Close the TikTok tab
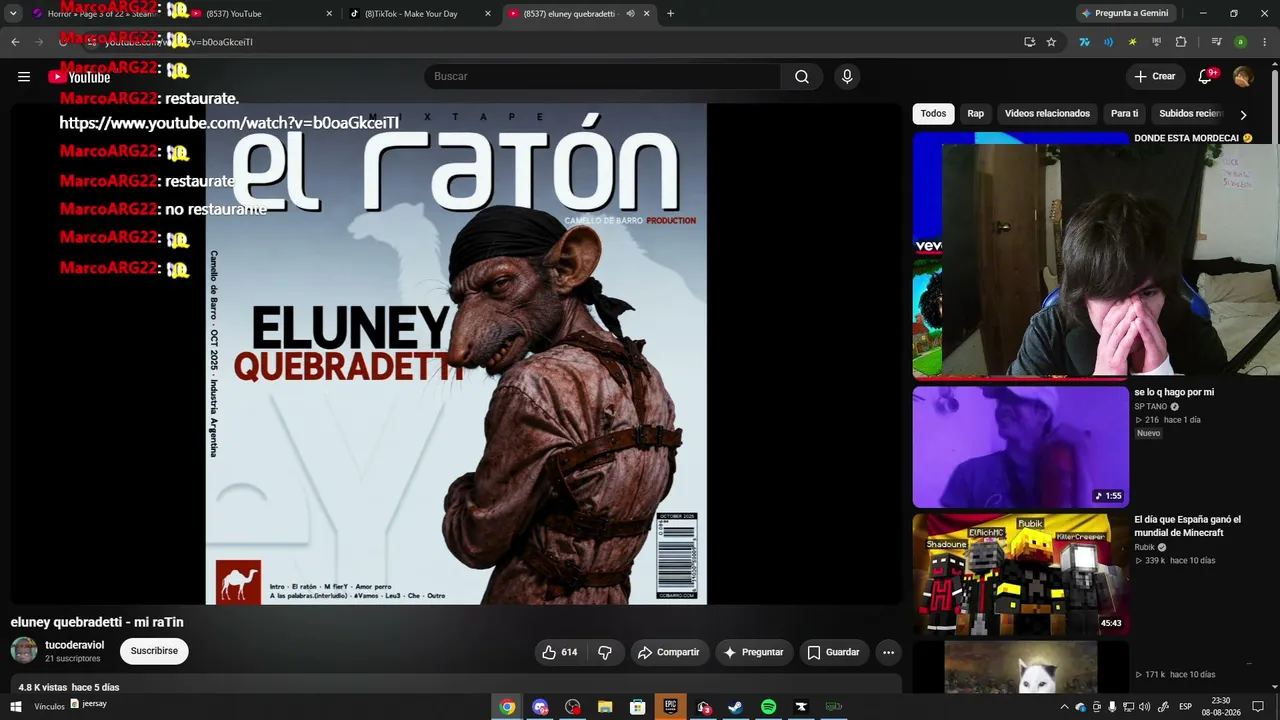 tap(488, 14)
